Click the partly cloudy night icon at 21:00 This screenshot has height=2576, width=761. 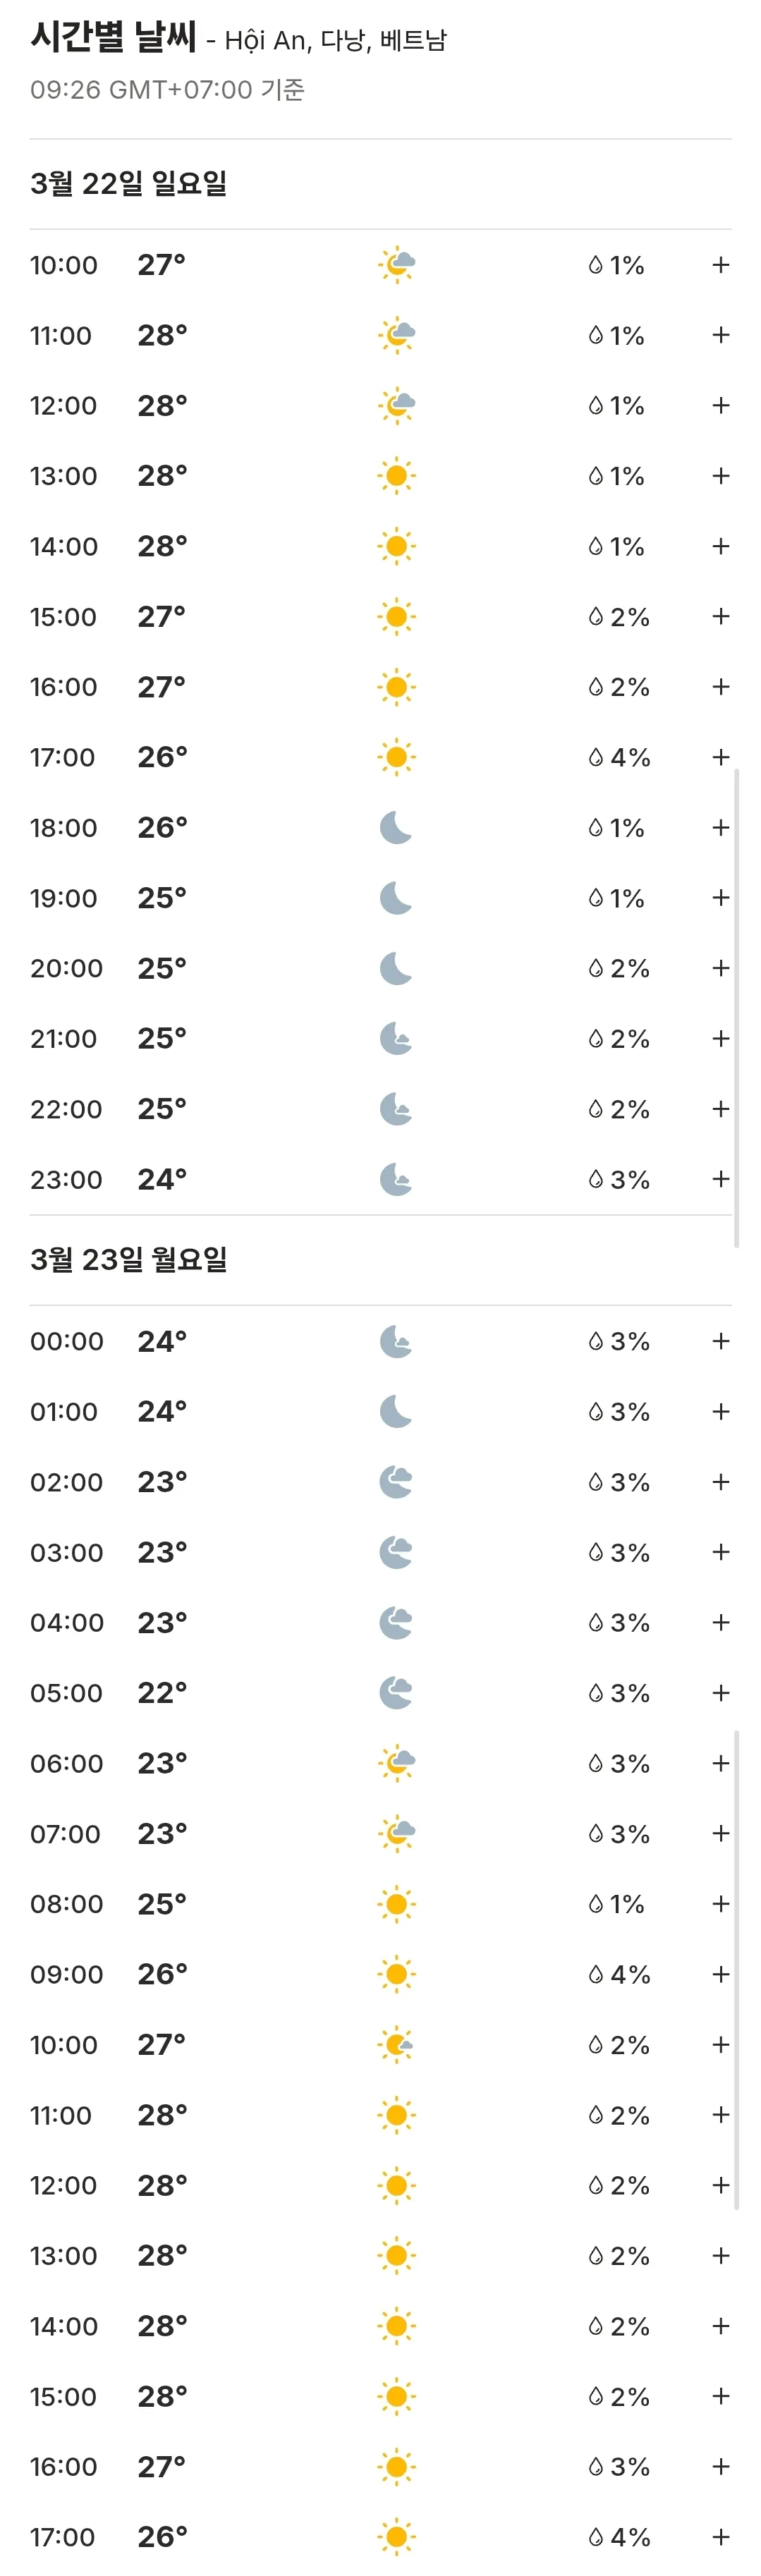[397, 1039]
